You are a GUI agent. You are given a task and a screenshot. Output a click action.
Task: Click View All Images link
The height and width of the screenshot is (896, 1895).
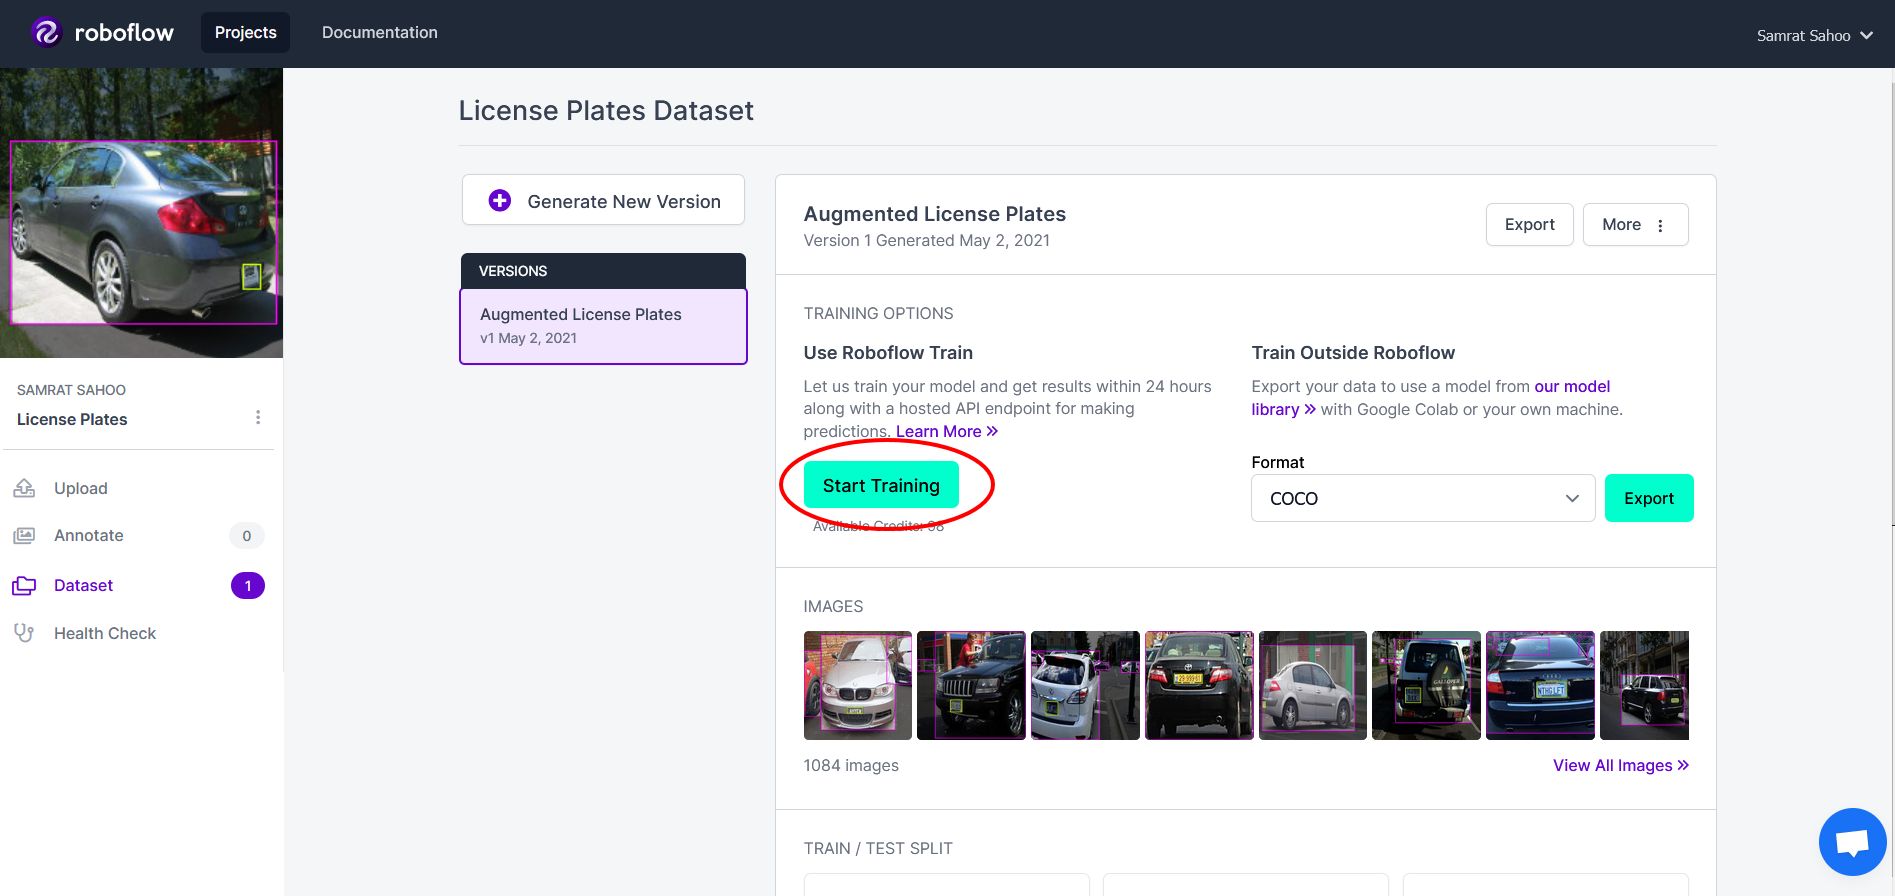point(1621,765)
